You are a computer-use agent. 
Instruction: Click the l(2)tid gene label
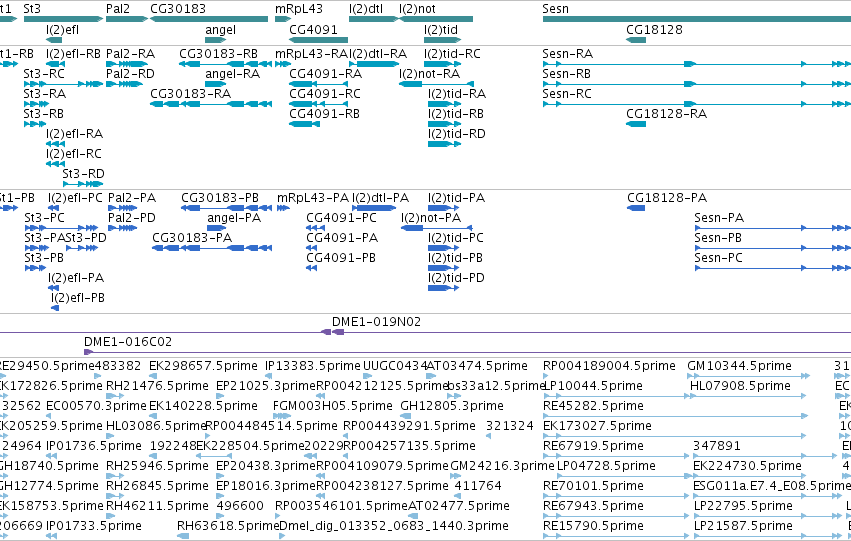pyautogui.click(x=441, y=29)
